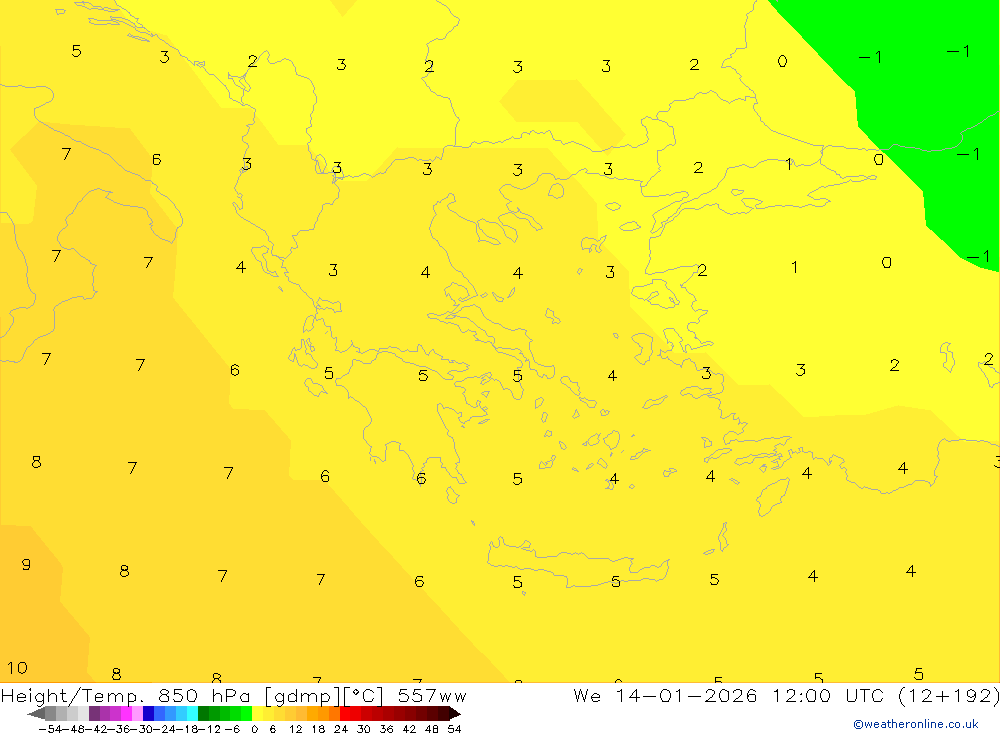Viewport: 1000px width, 733px height.
Task: Click the legend label '54'
Action: click(454, 729)
